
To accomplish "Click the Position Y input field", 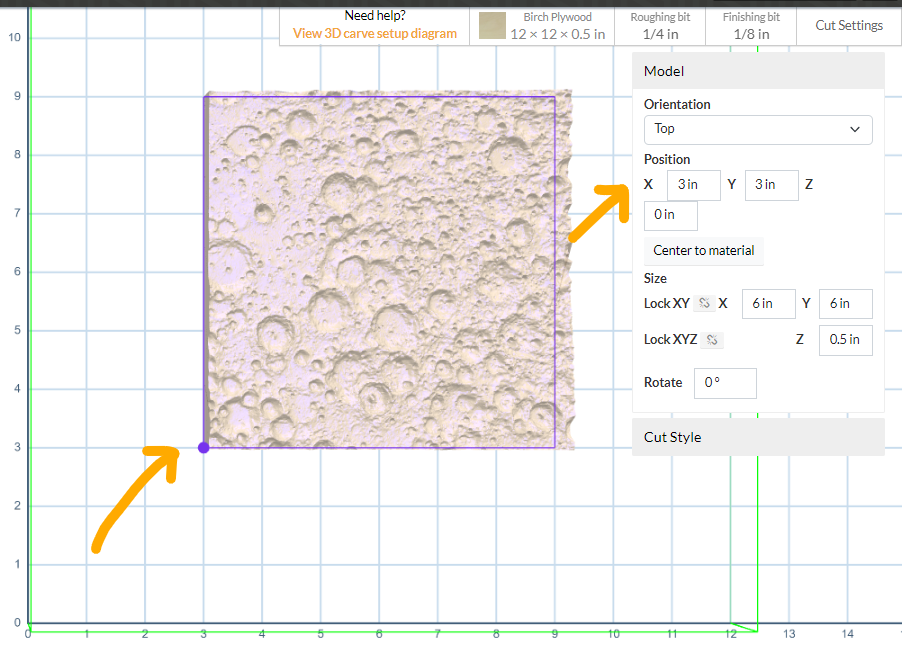I will (771, 185).
